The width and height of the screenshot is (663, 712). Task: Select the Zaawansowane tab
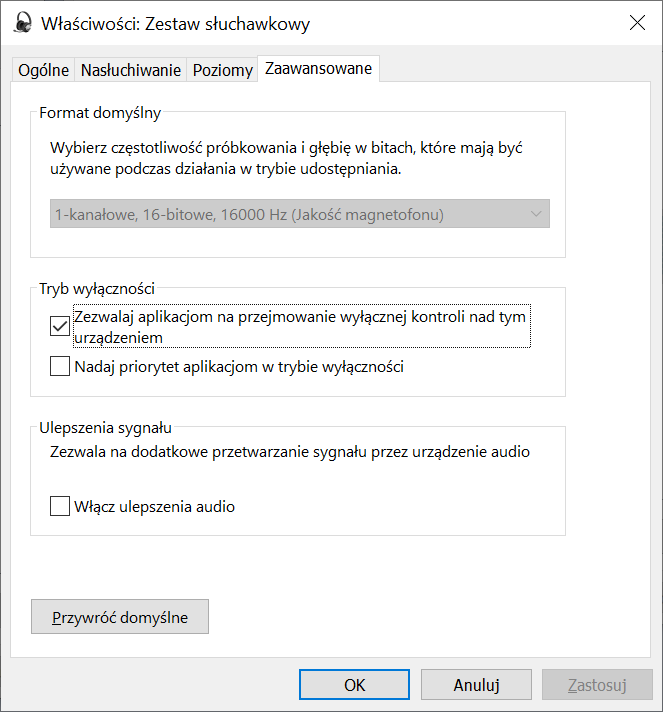tap(318, 69)
